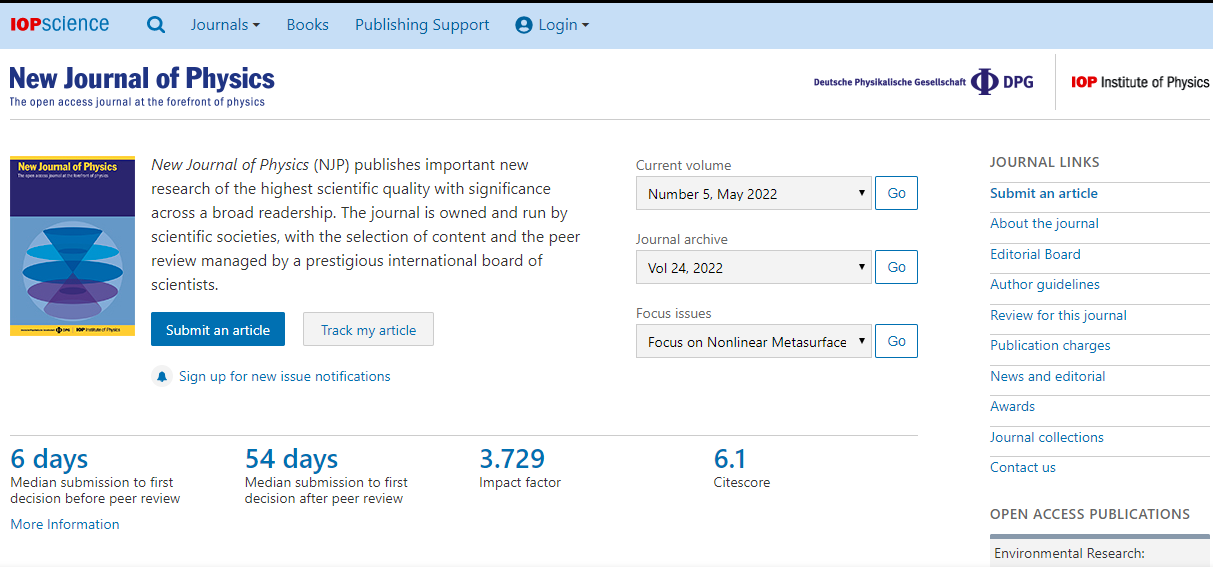Click the DPG society logo
This screenshot has height=567, width=1213.
(x=923, y=82)
